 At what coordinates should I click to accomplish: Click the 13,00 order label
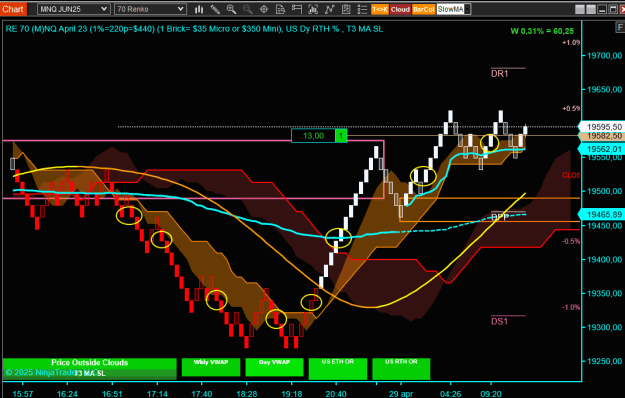313,136
